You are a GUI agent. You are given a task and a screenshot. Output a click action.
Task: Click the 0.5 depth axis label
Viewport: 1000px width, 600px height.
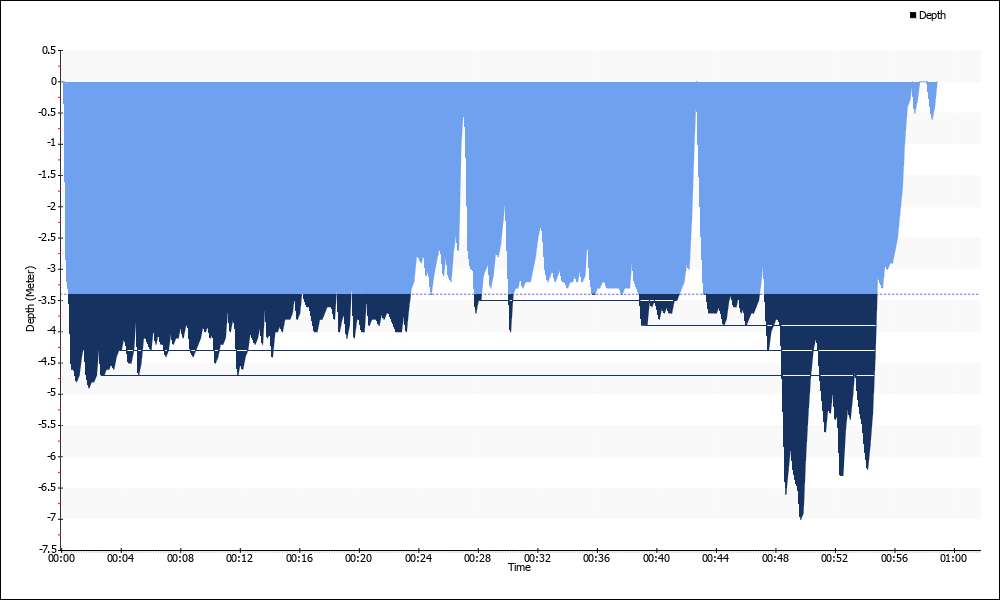point(49,50)
